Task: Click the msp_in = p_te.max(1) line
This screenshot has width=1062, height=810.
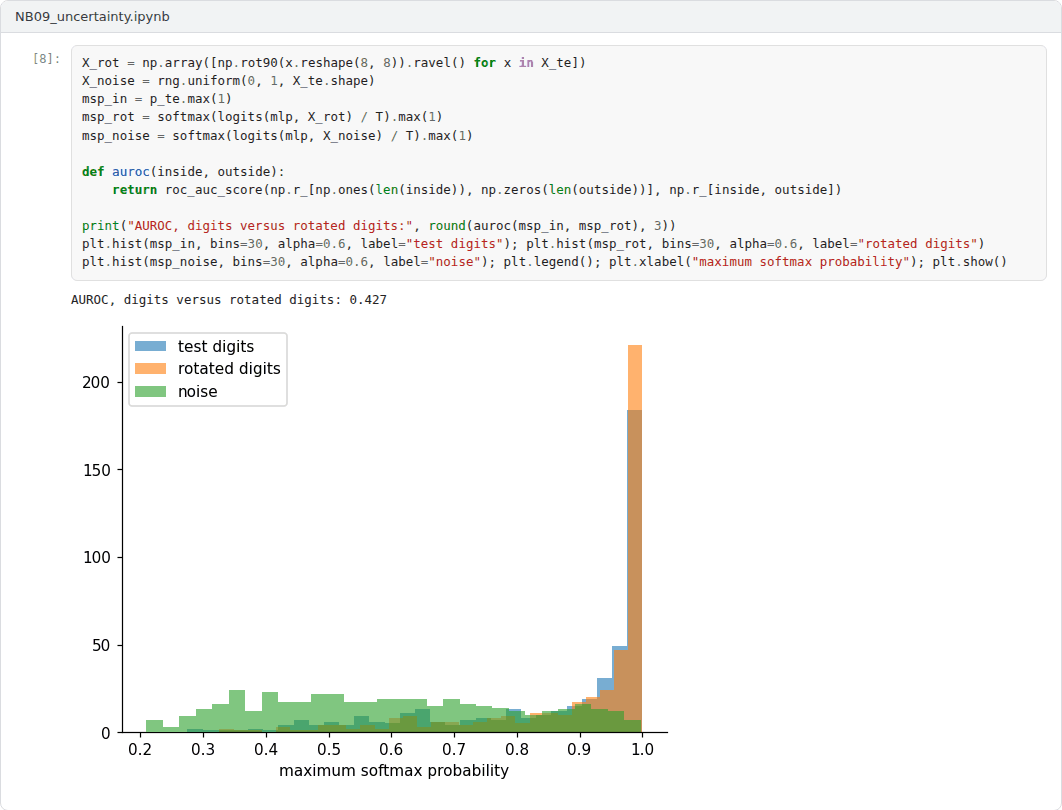Action: click(x=156, y=99)
